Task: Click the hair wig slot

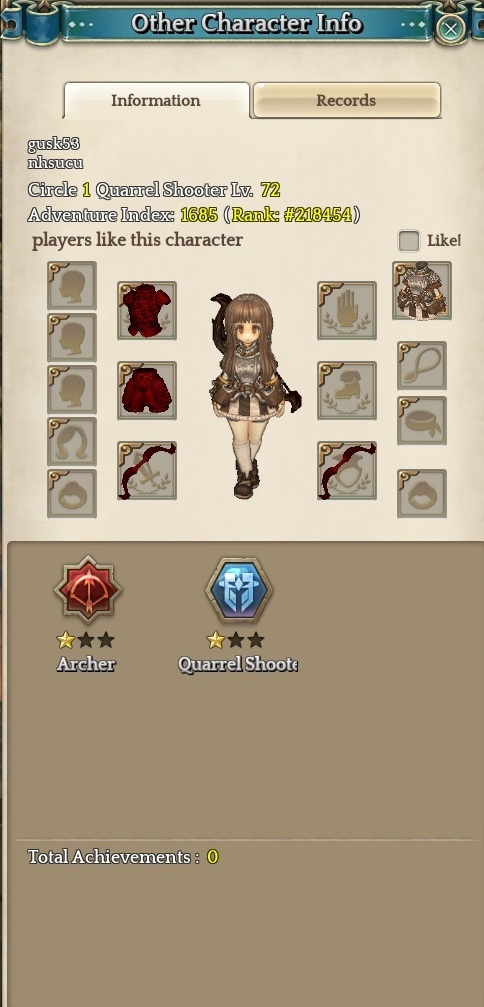Action: 72,441
